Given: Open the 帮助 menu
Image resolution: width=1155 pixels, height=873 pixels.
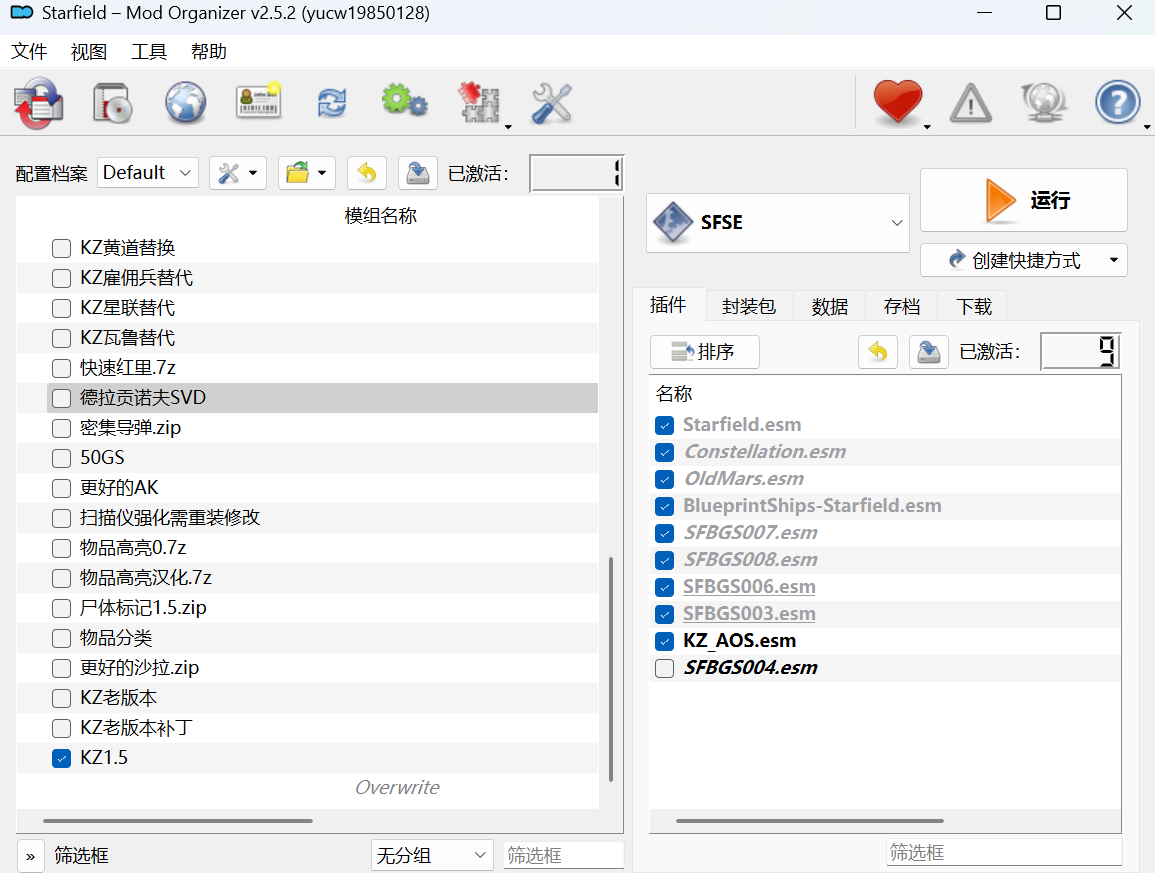Looking at the screenshot, I should [208, 52].
